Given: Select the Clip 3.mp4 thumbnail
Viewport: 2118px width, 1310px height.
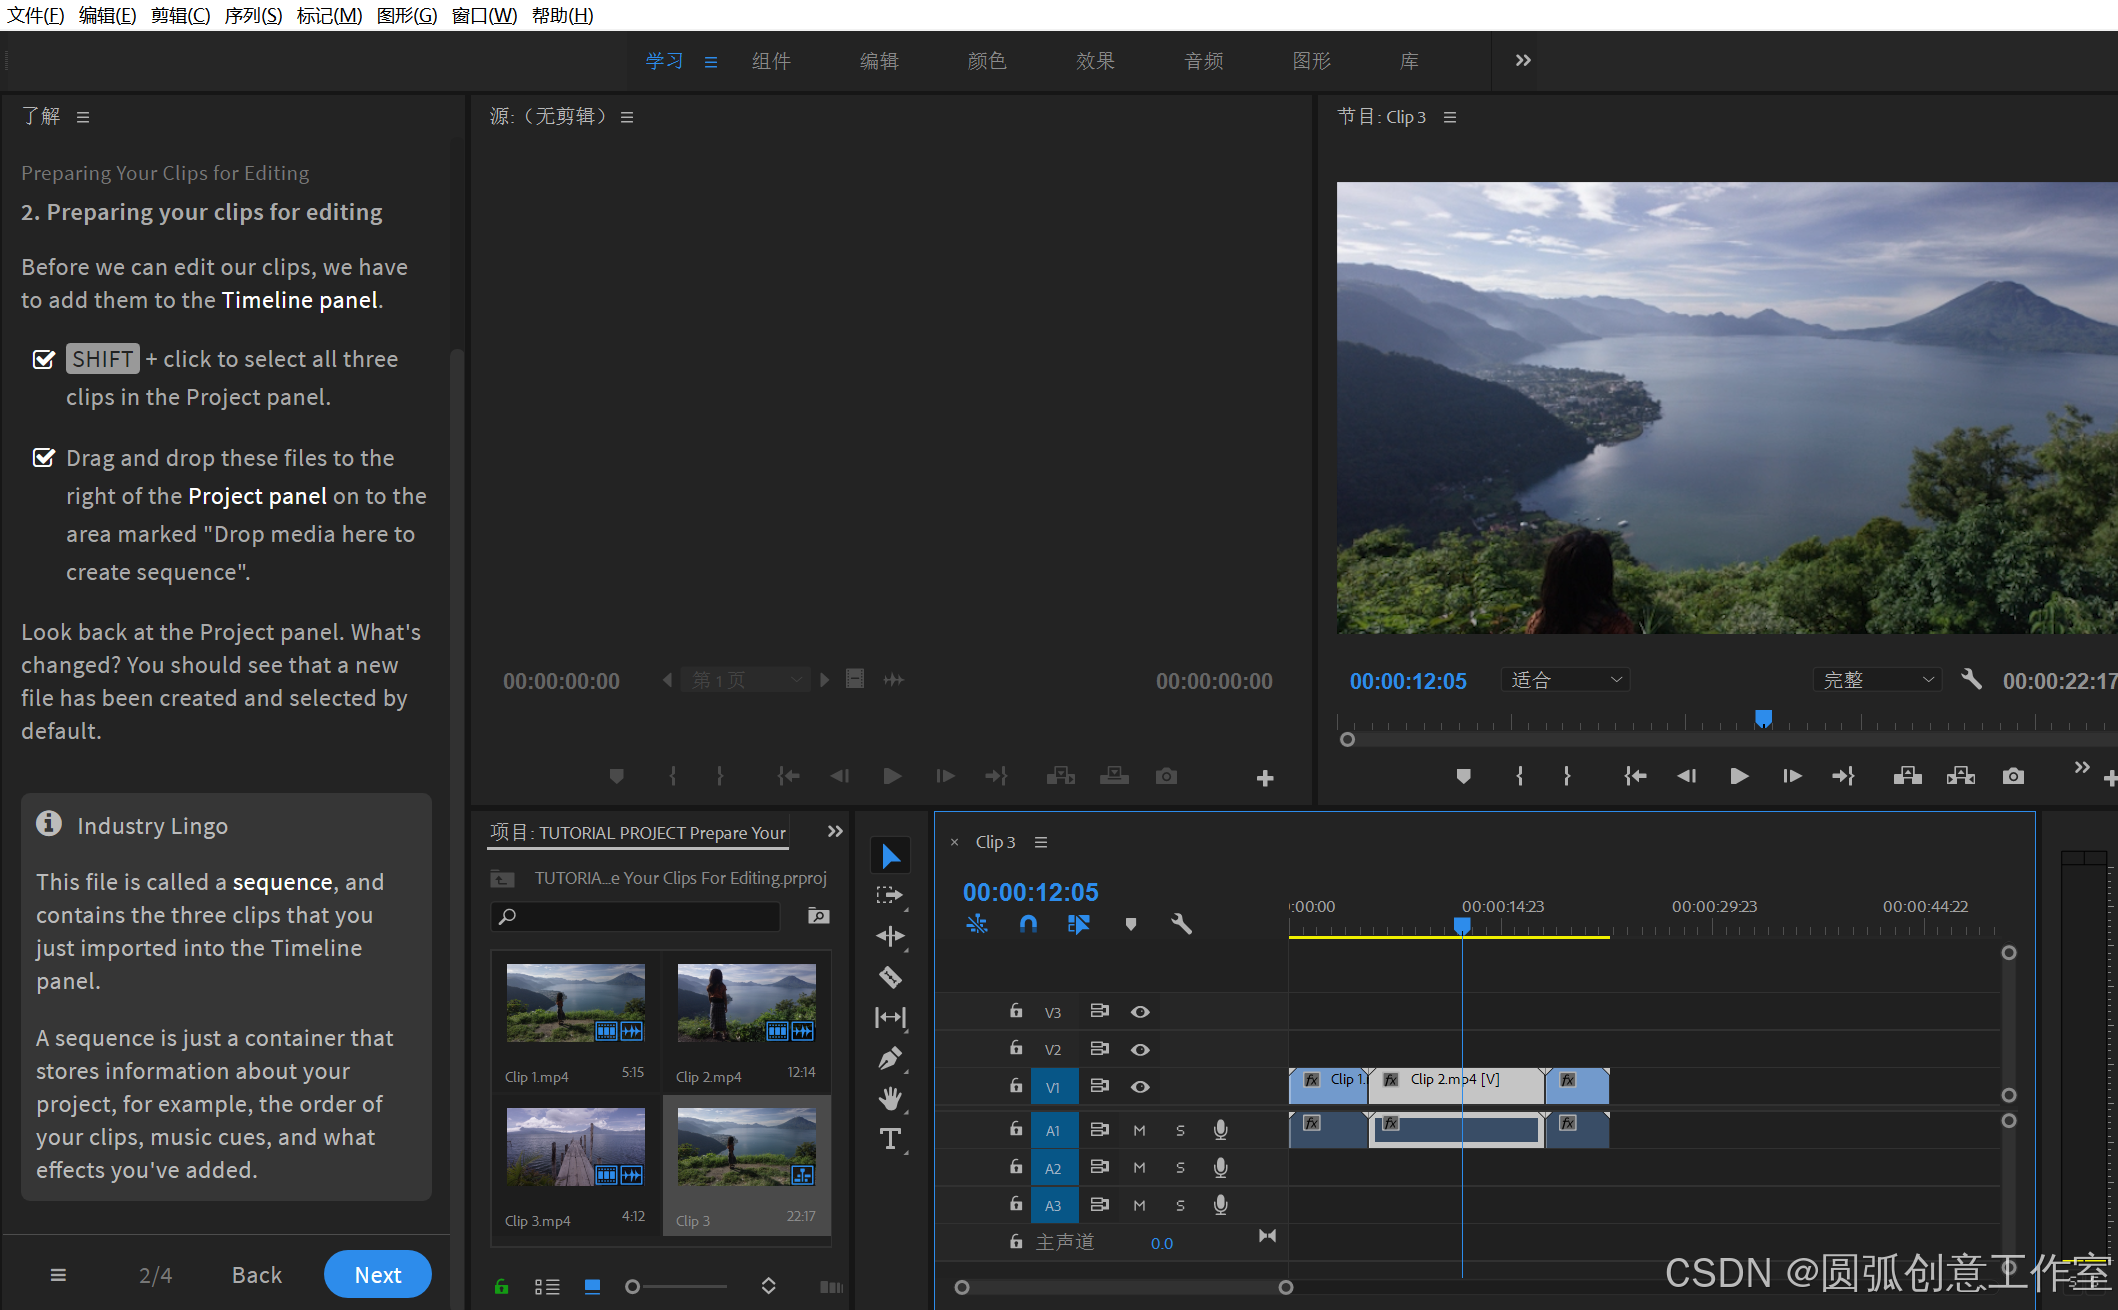Looking at the screenshot, I should point(576,1146).
